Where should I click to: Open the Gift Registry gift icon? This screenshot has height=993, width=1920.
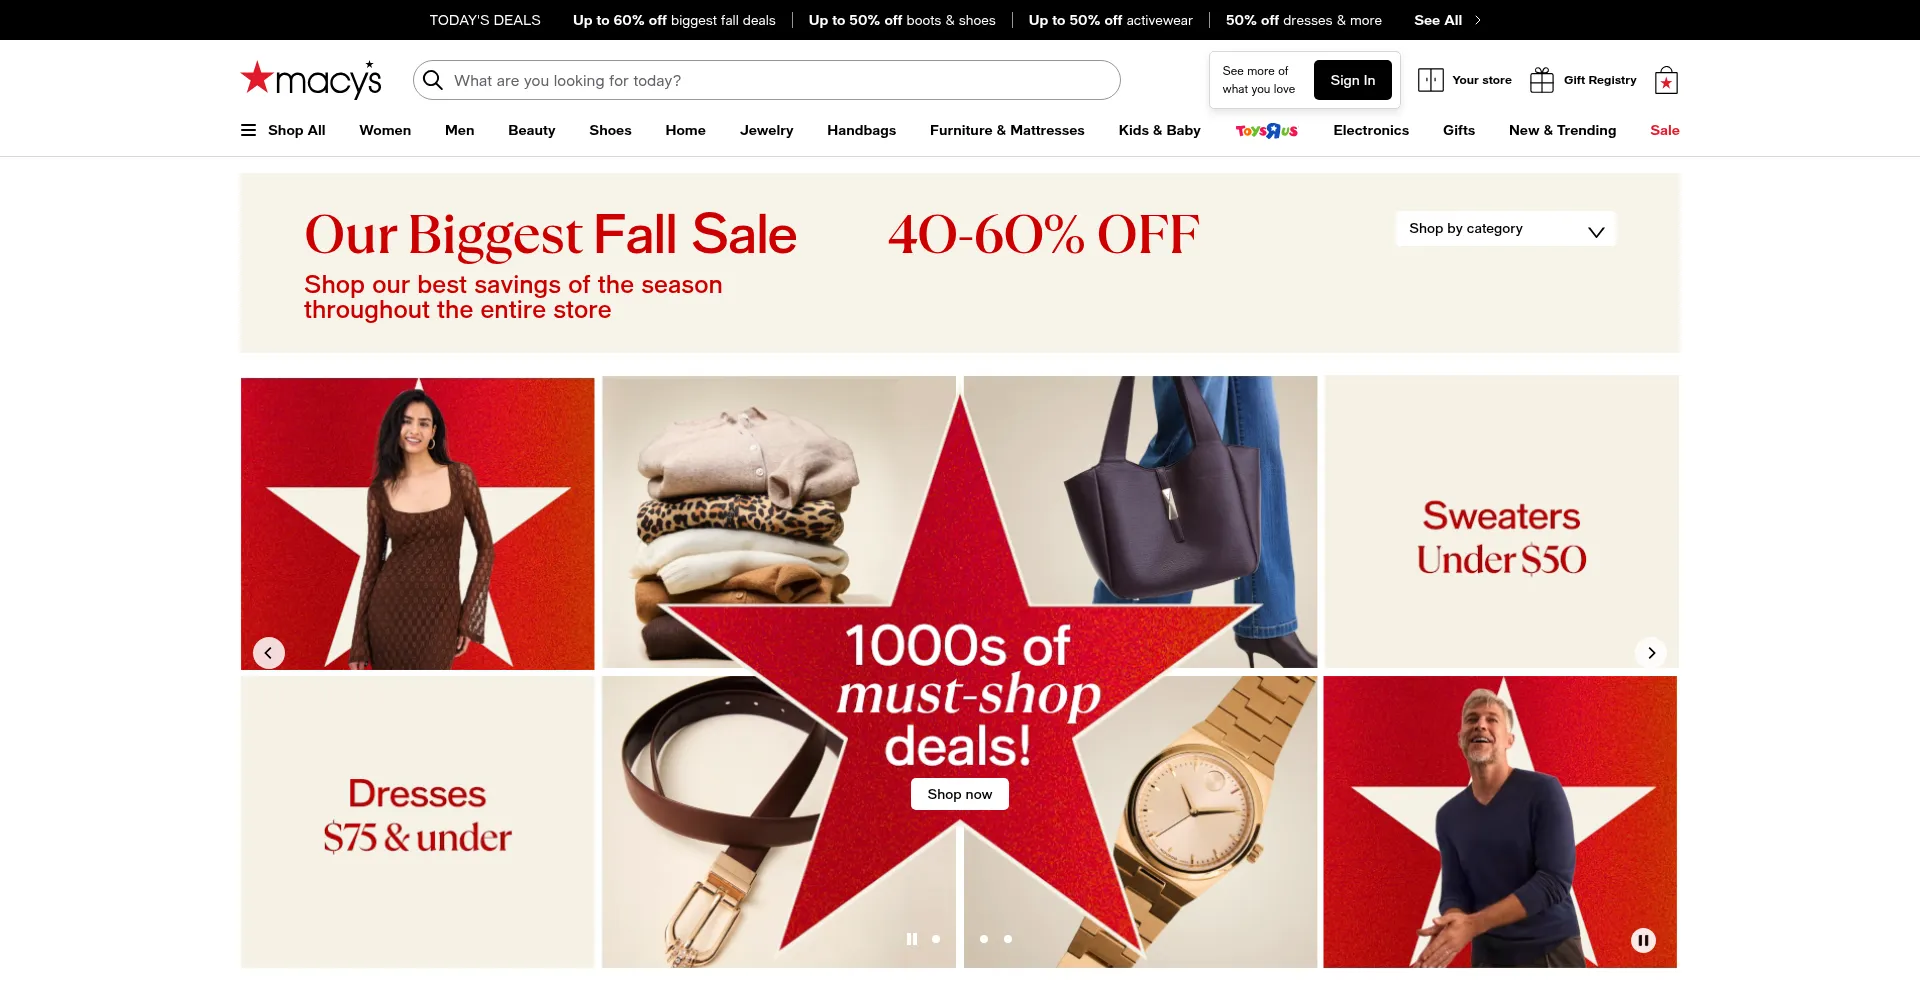click(x=1542, y=80)
